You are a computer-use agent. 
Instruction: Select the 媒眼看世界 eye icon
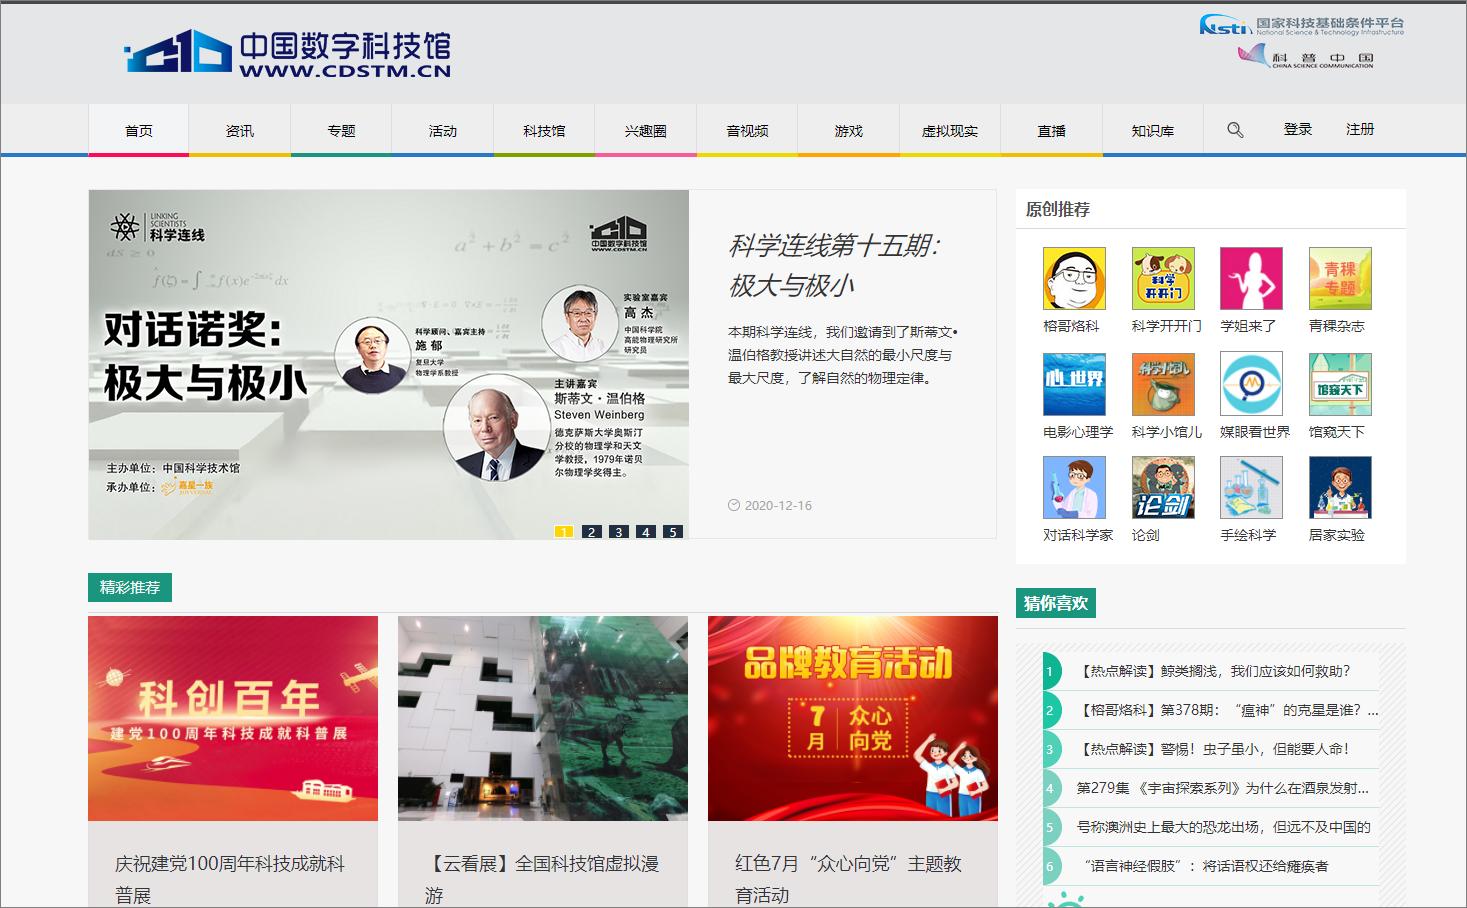click(1251, 384)
